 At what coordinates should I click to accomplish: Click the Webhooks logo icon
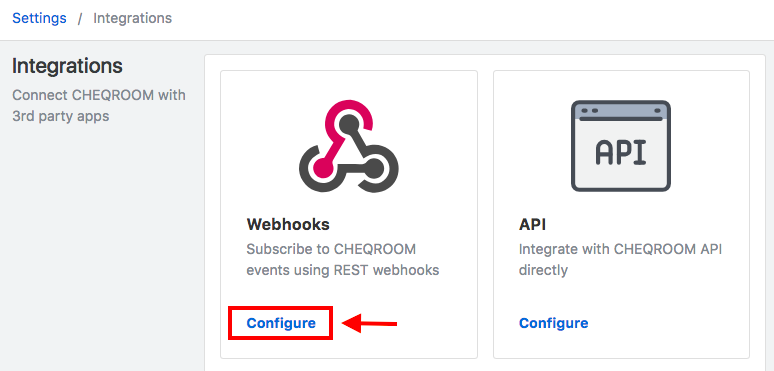point(348,146)
